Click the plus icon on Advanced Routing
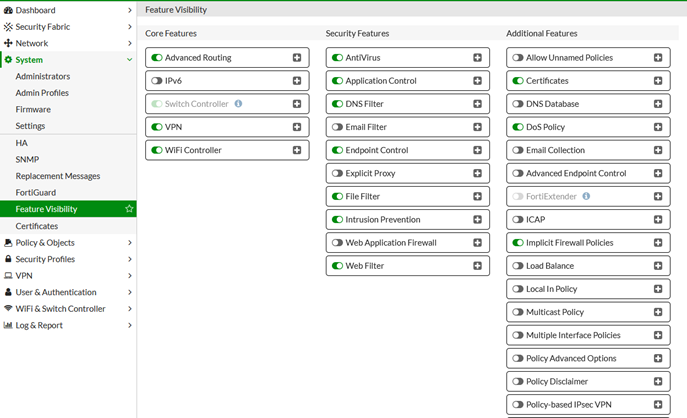This screenshot has height=418, width=687. coord(297,58)
